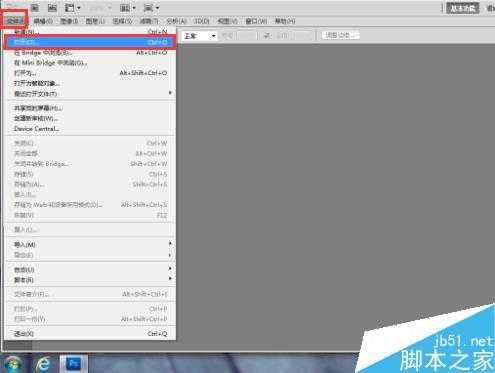Choose 打开为 Alt+Shift+Ctrl+O entry
Image resolution: width=495 pixels, height=373 pixels.
click(x=90, y=73)
